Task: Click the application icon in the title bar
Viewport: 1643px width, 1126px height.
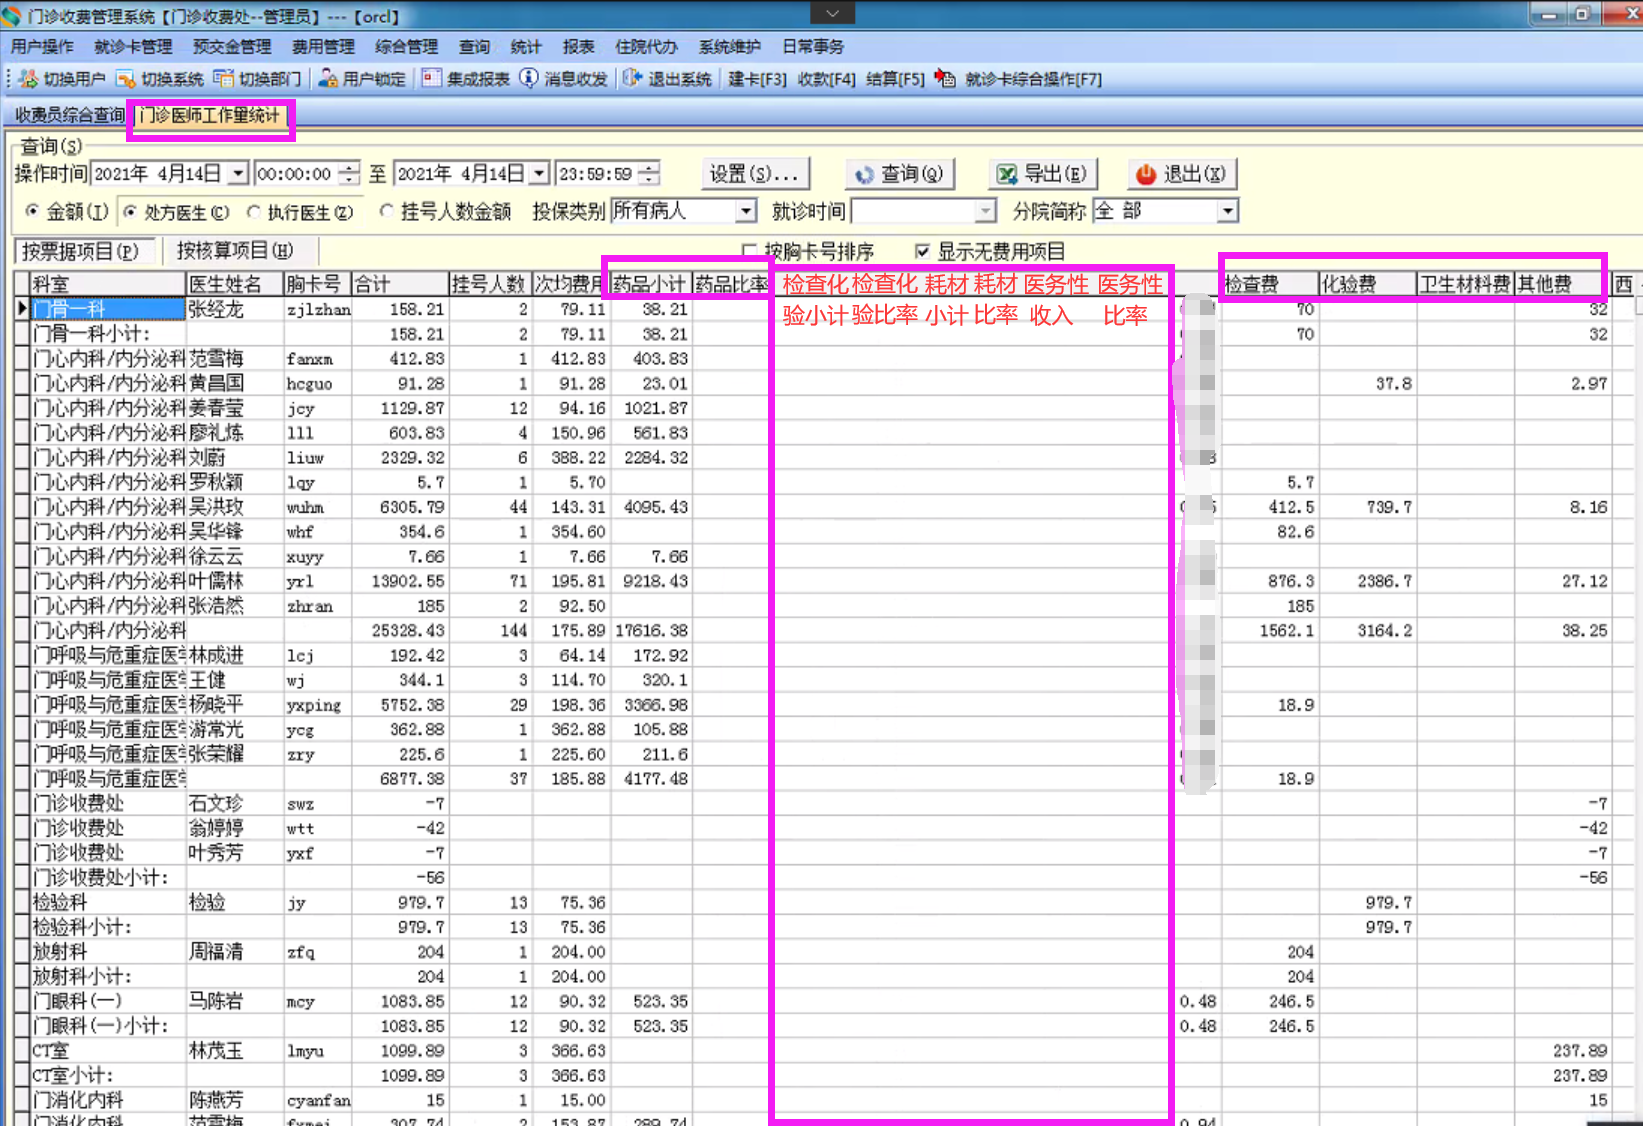Action: click(x=11, y=16)
